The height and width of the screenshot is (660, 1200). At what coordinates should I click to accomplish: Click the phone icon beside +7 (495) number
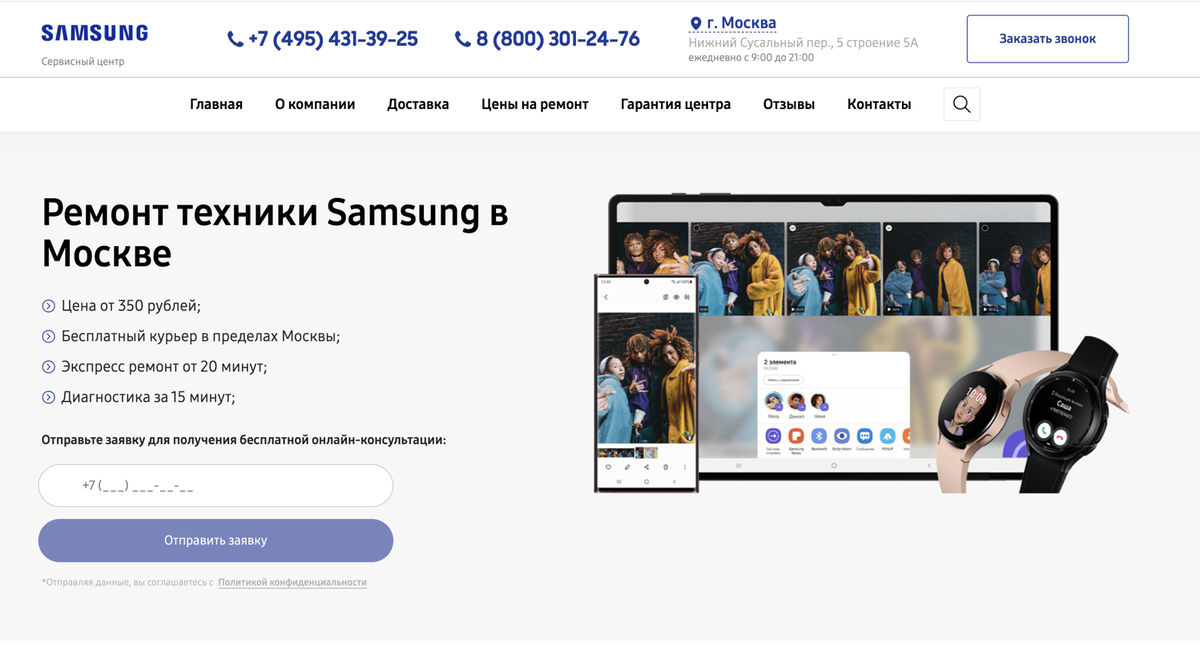tap(235, 39)
